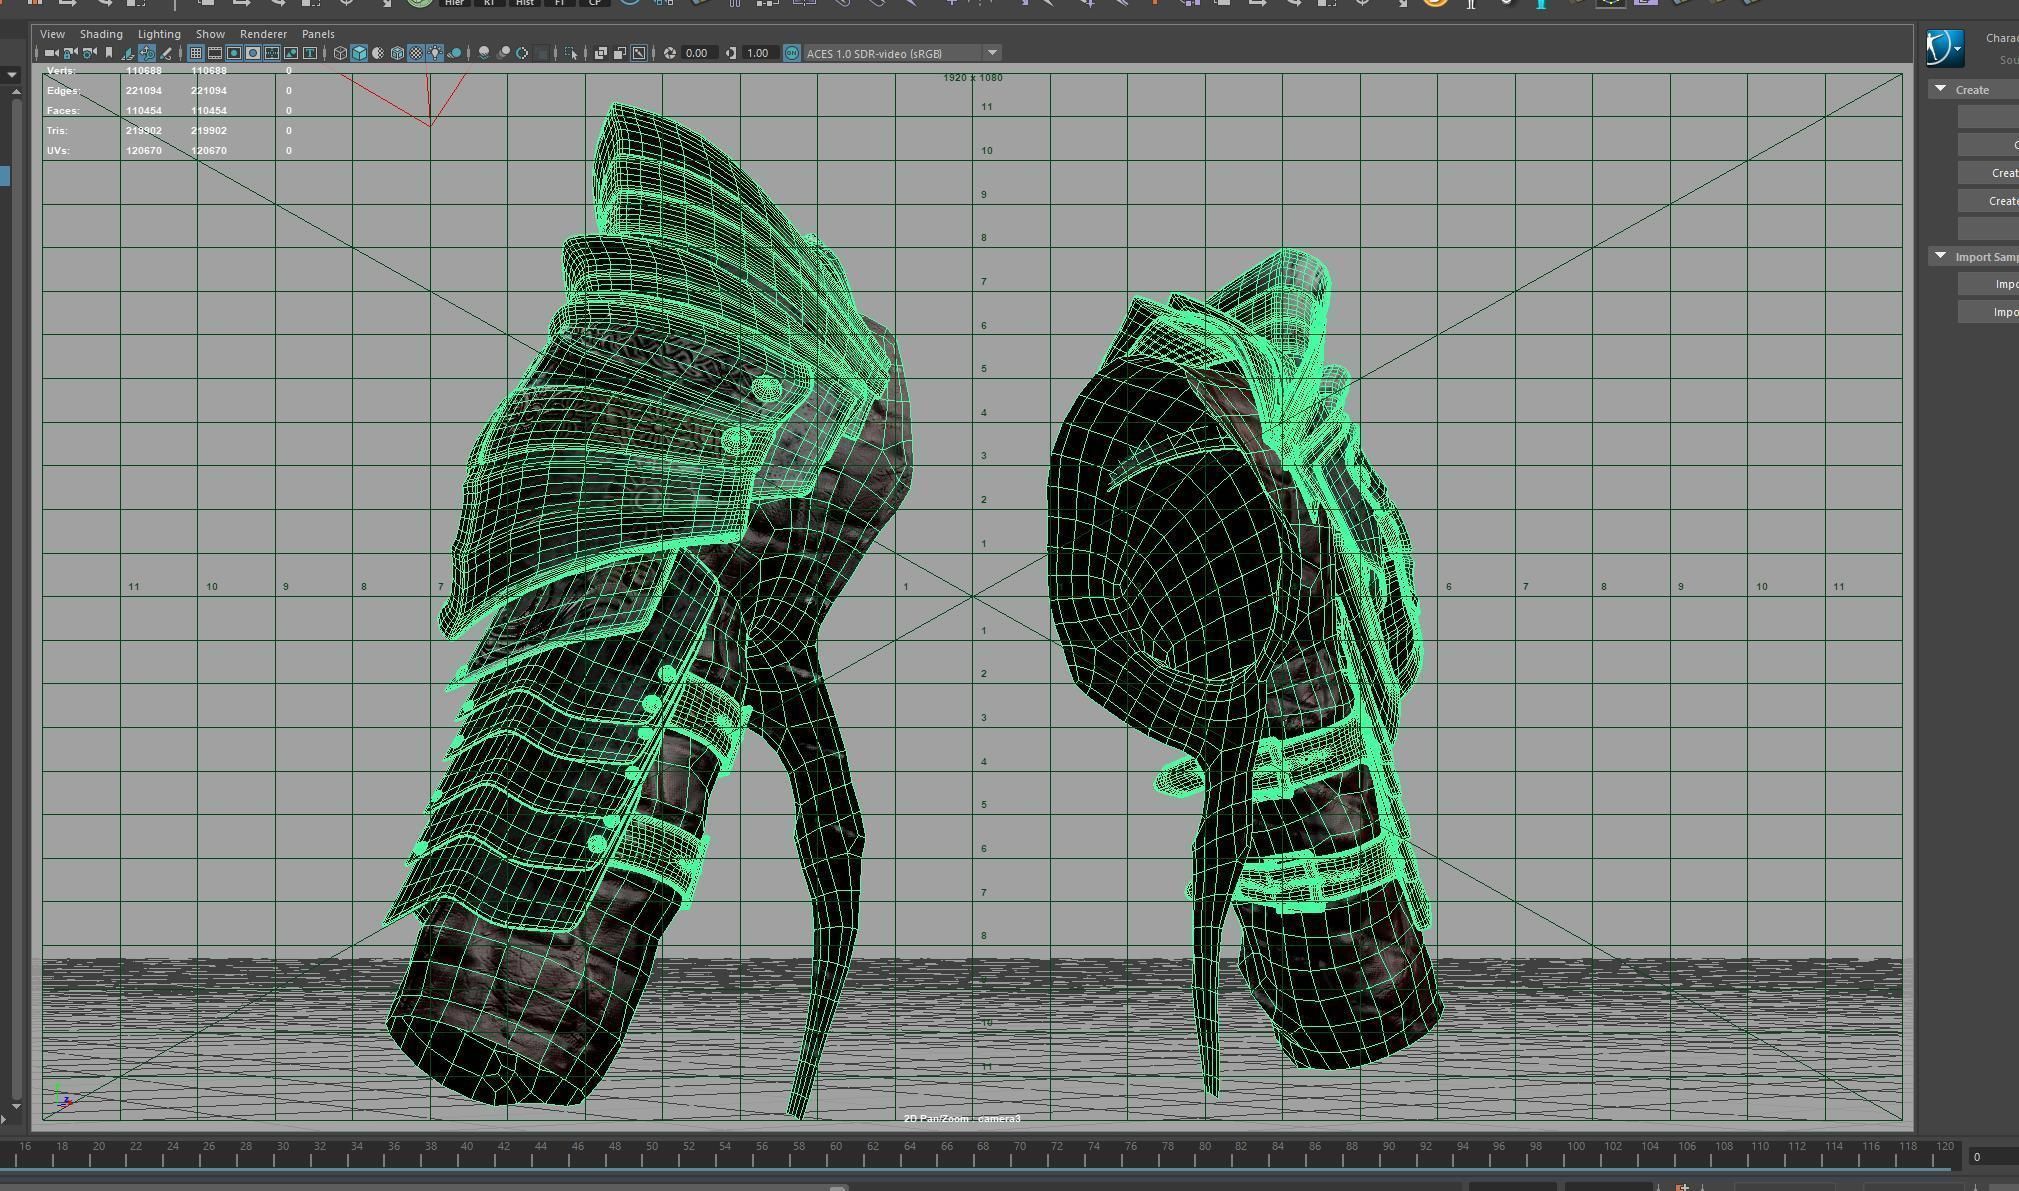This screenshot has width=2019, height=1191.
Task: Toggle the color management ON button
Action: (792, 53)
